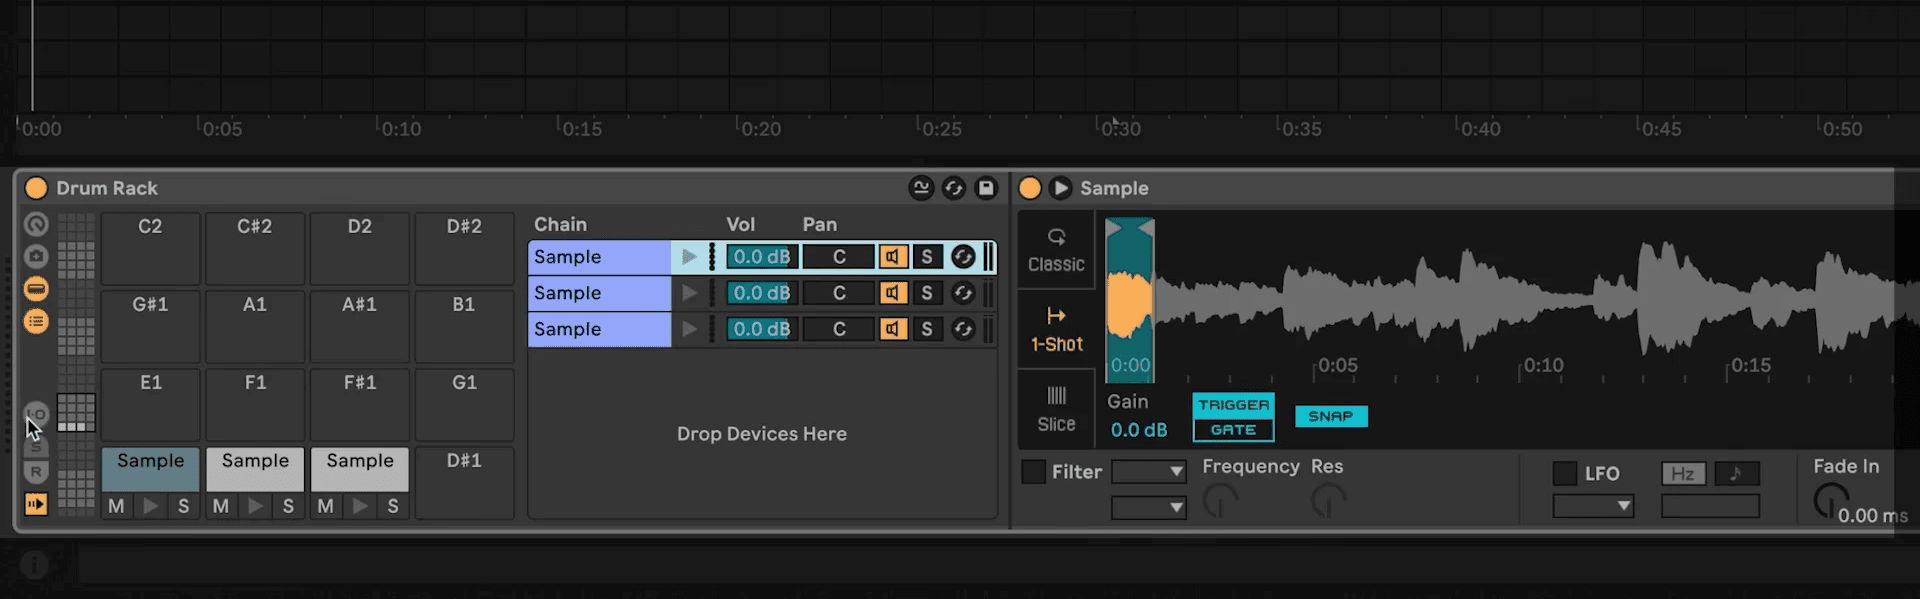This screenshot has width=1920, height=599.
Task: Solo the bottom Sample chain
Action: 927,329
